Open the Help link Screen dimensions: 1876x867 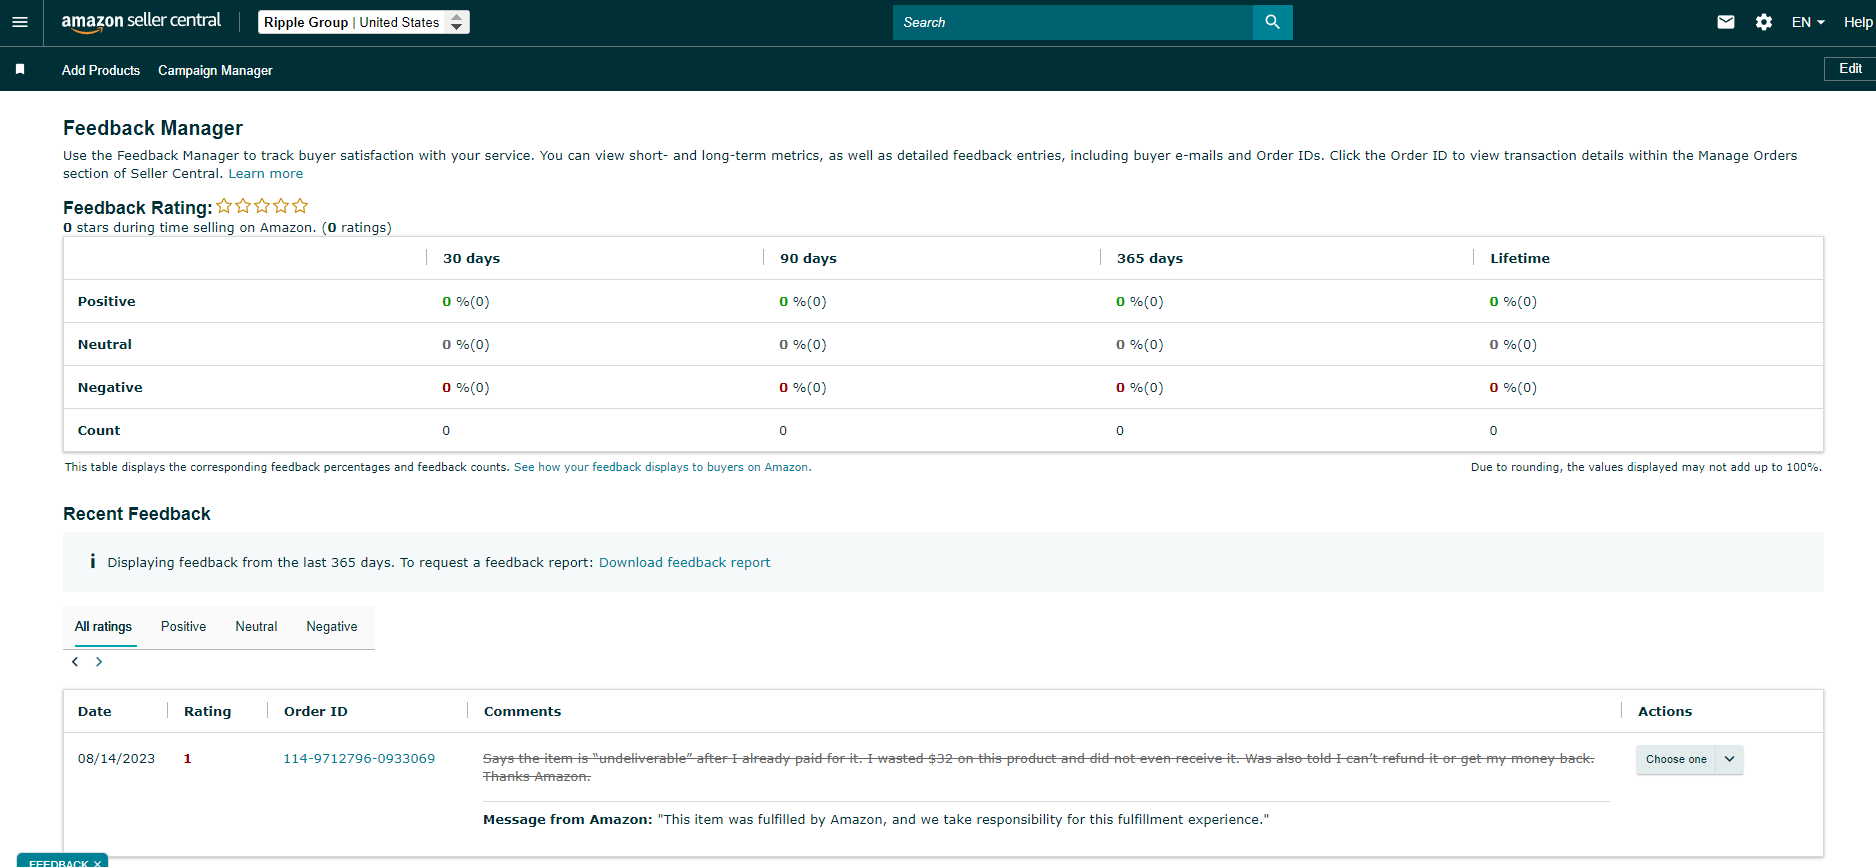[x=1858, y=22]
